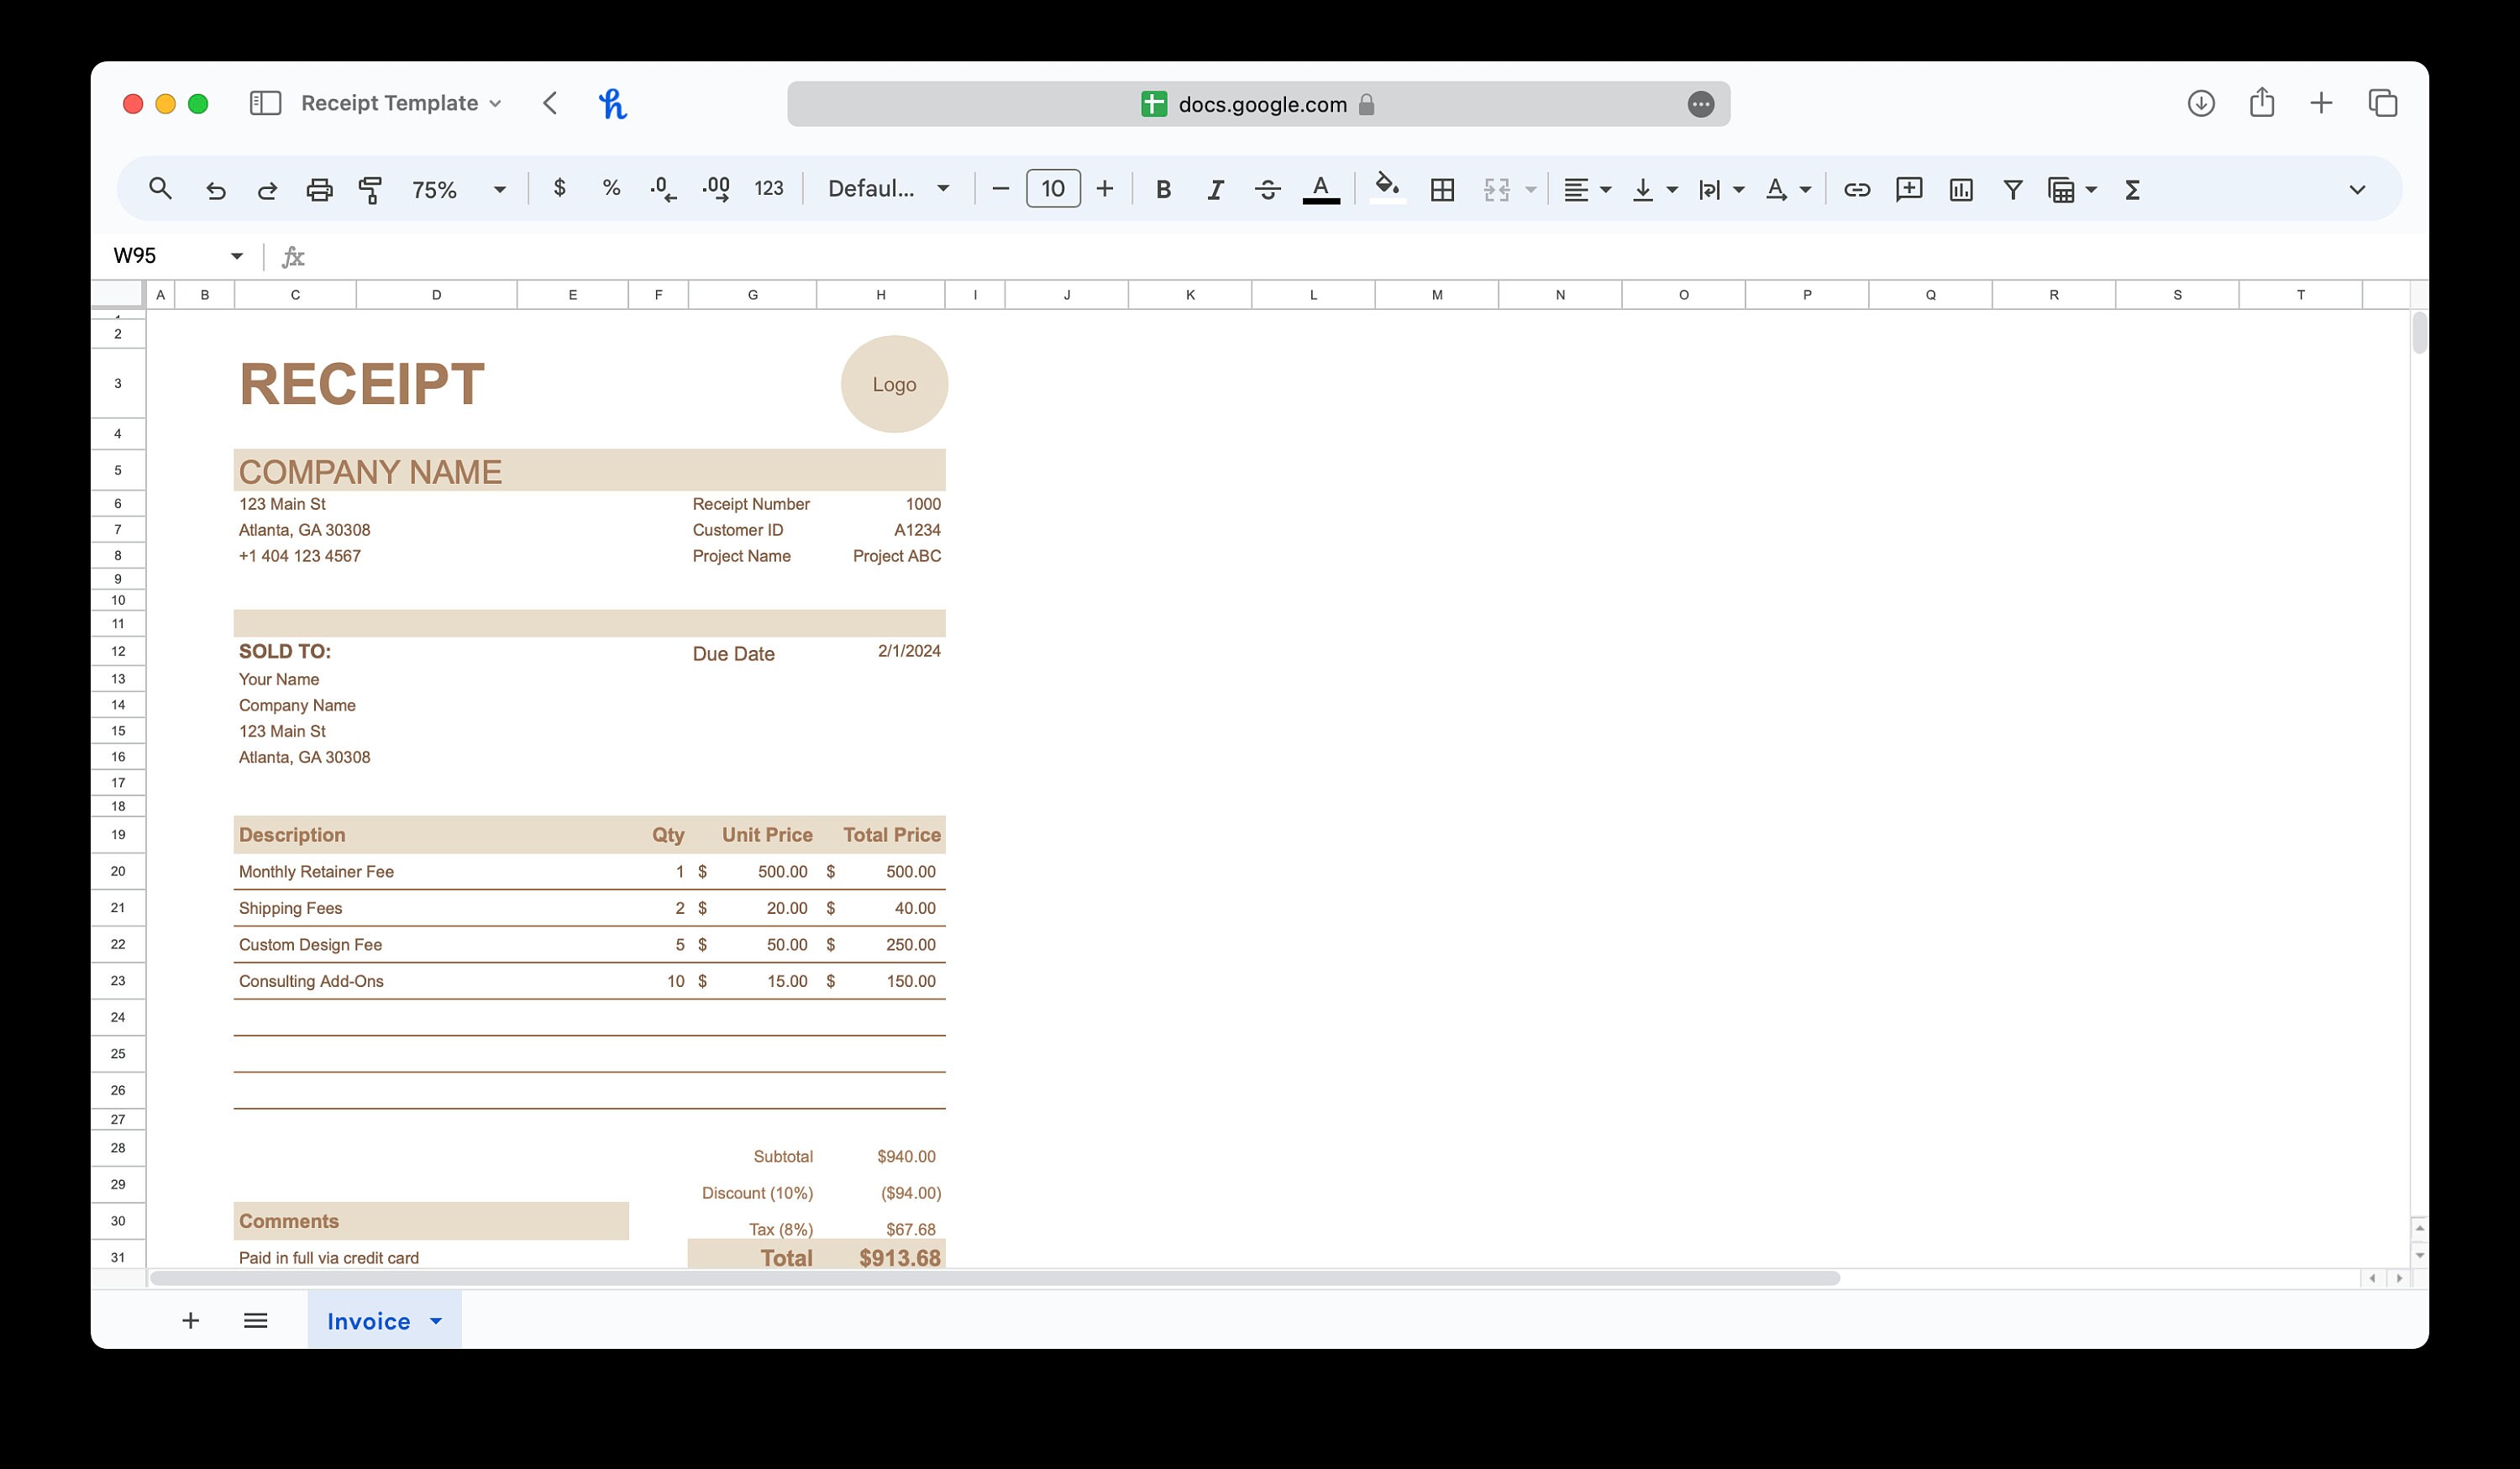Open the all sheets list
This screenshot has height=1469, width=2520.
click(x=256, y=1320)
